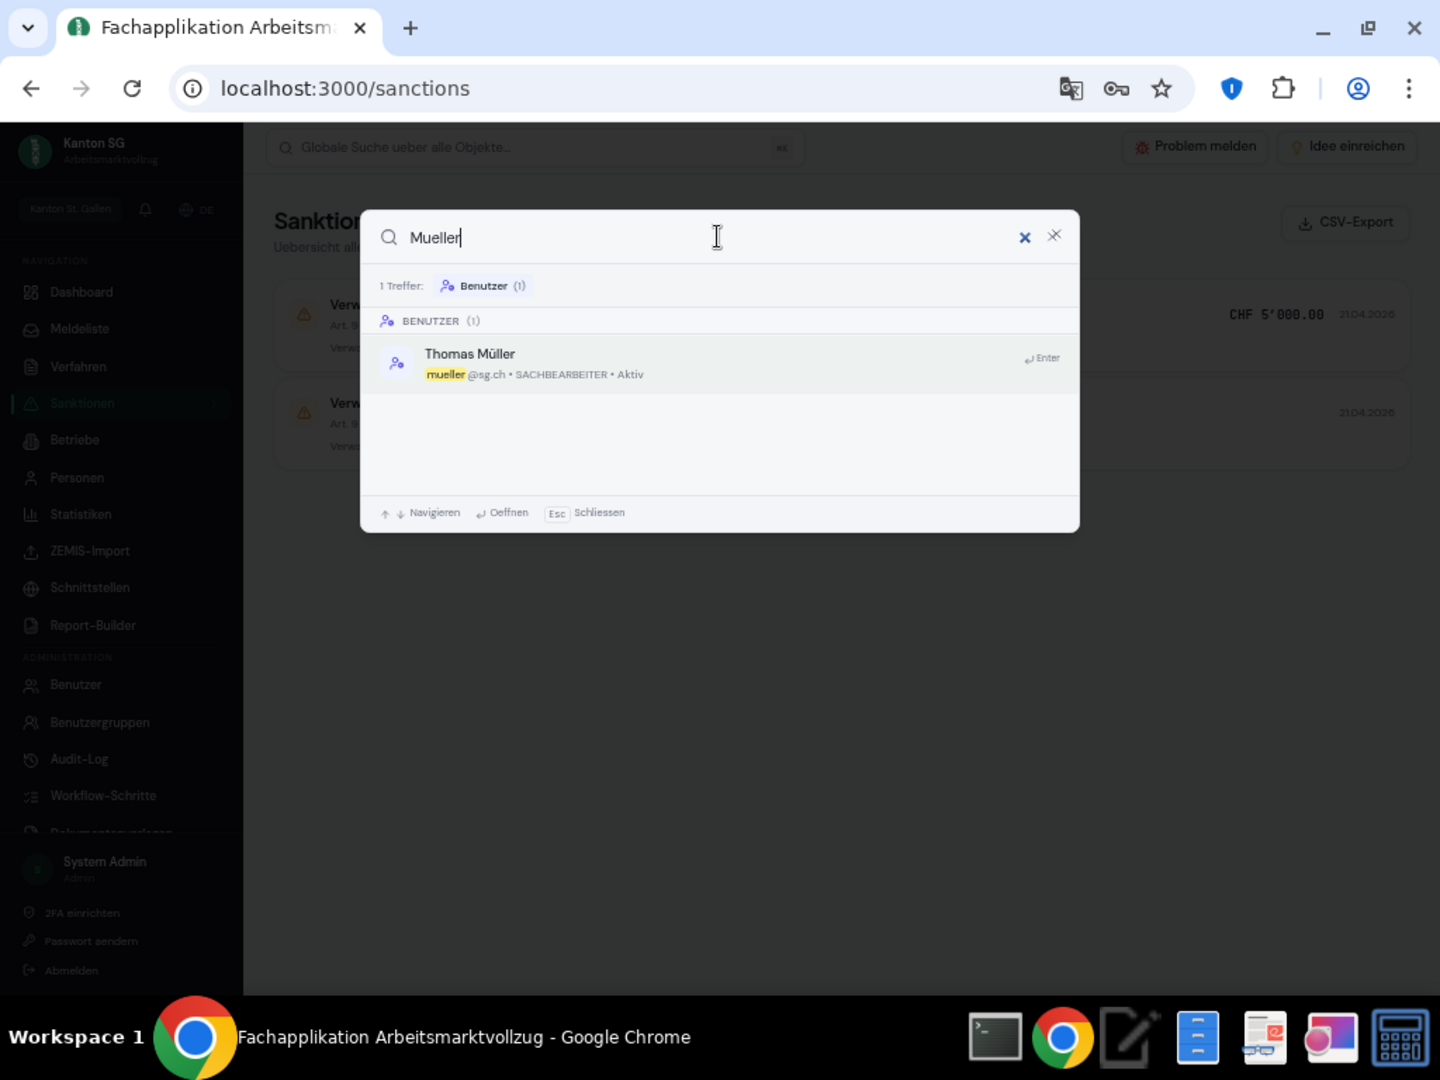Viewport: 1440px width, 1080px height.
Task: Open the file archiver taskbar icon
Action: [x=1198, y=1037]
